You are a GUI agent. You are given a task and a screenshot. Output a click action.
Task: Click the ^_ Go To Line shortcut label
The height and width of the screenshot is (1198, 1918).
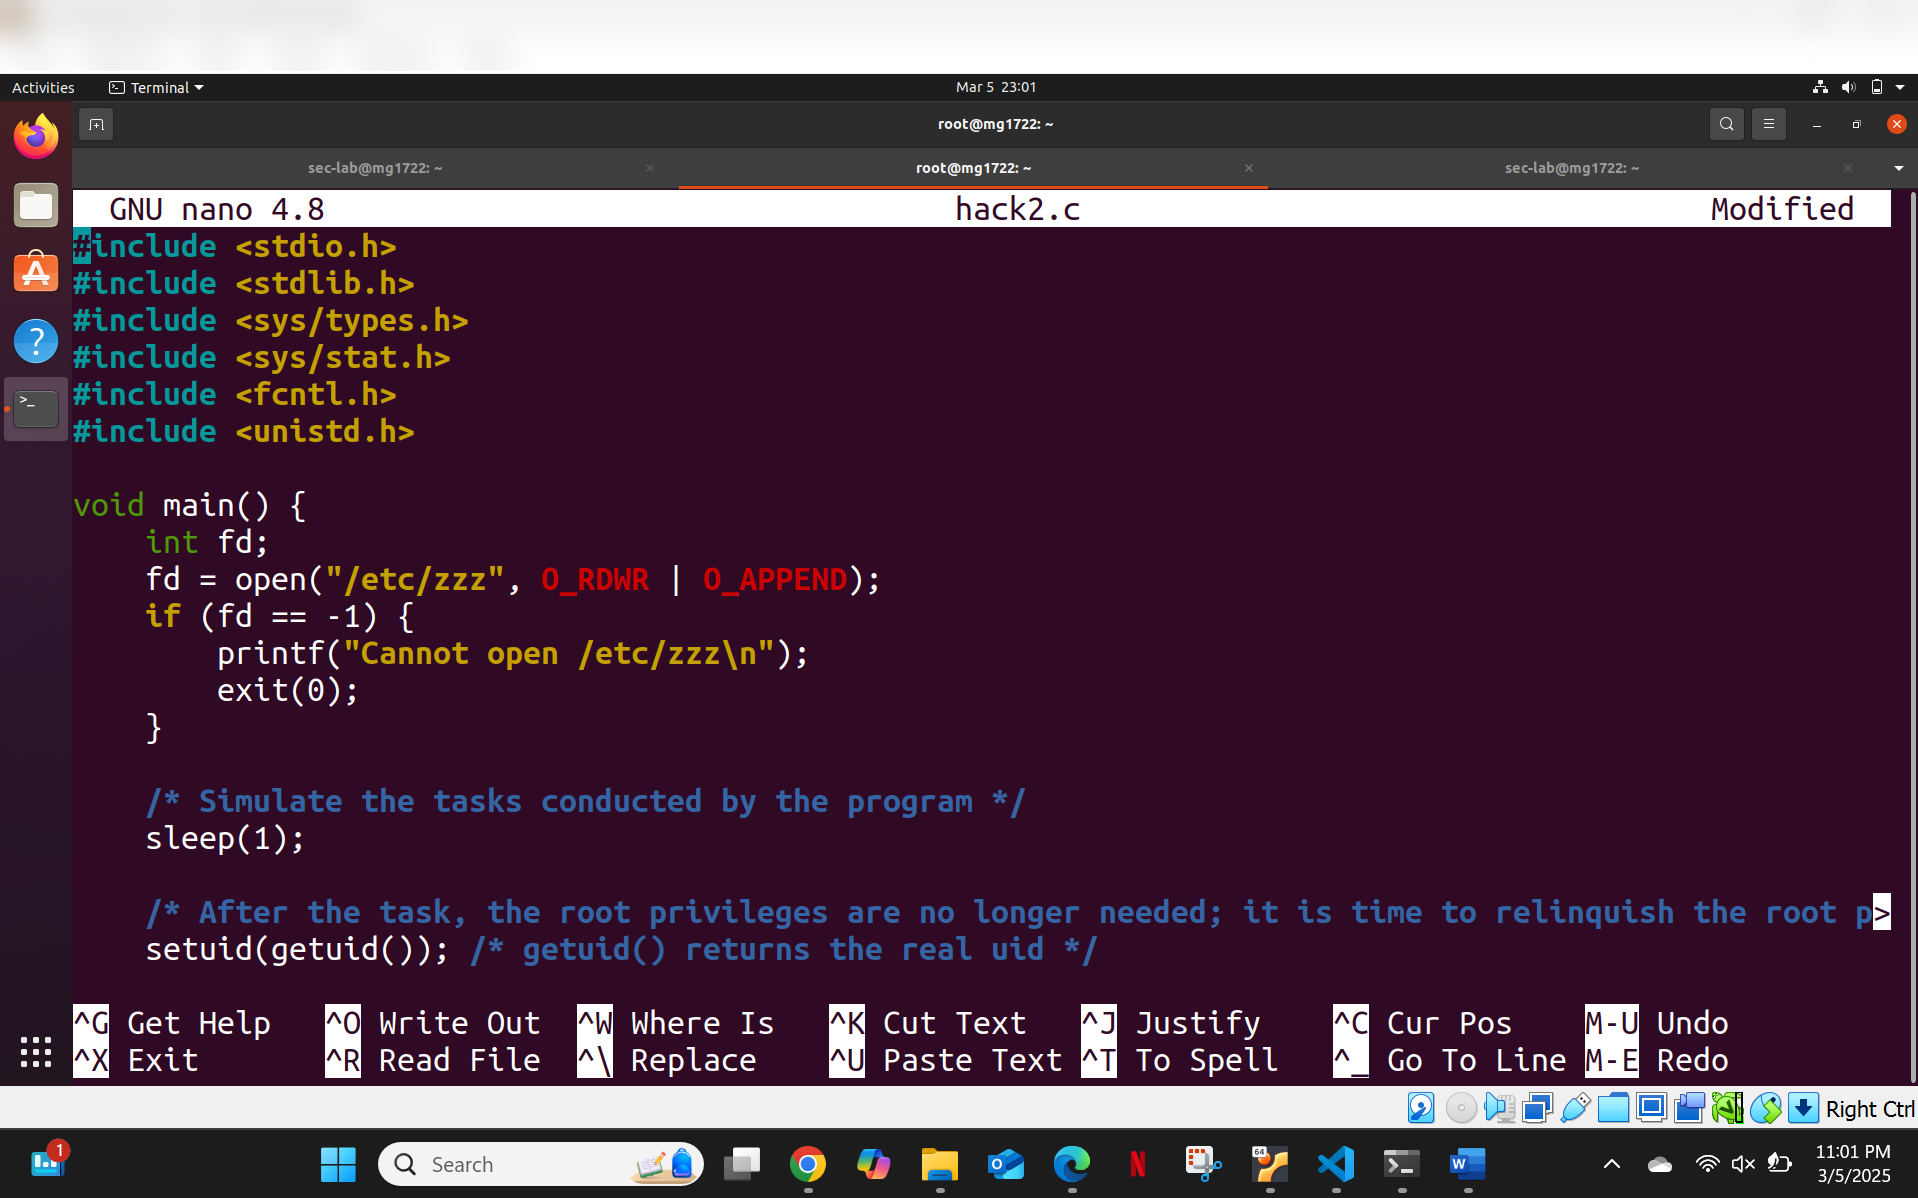coord(1450,1060)
